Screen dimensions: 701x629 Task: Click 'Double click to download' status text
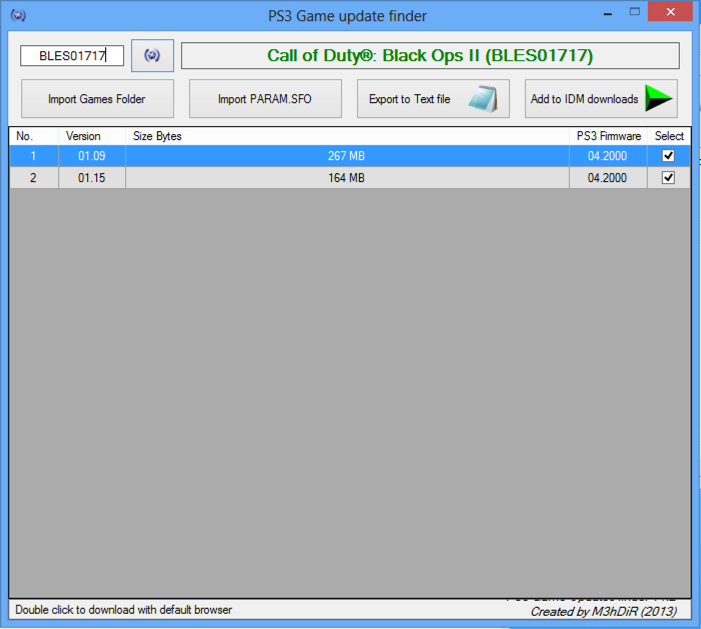click(x=124, y=610)
